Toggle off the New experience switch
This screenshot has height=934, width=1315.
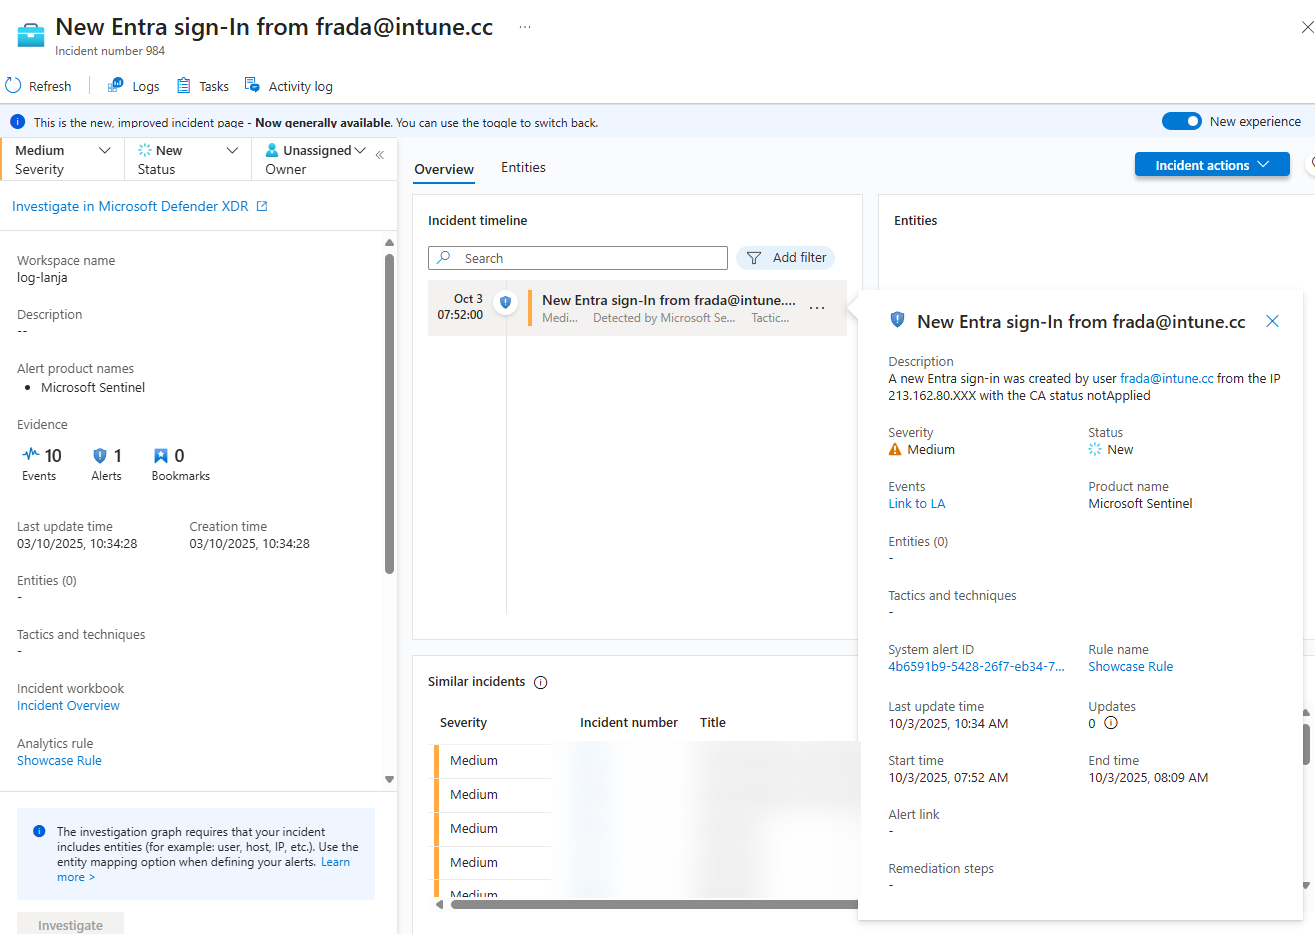coord(1181,121)
